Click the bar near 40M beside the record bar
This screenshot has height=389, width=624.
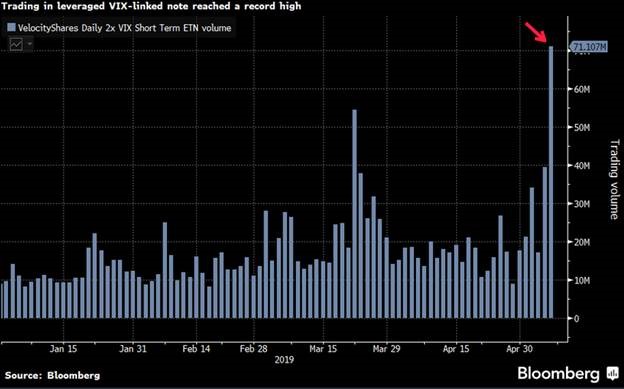tap(545, 242)
